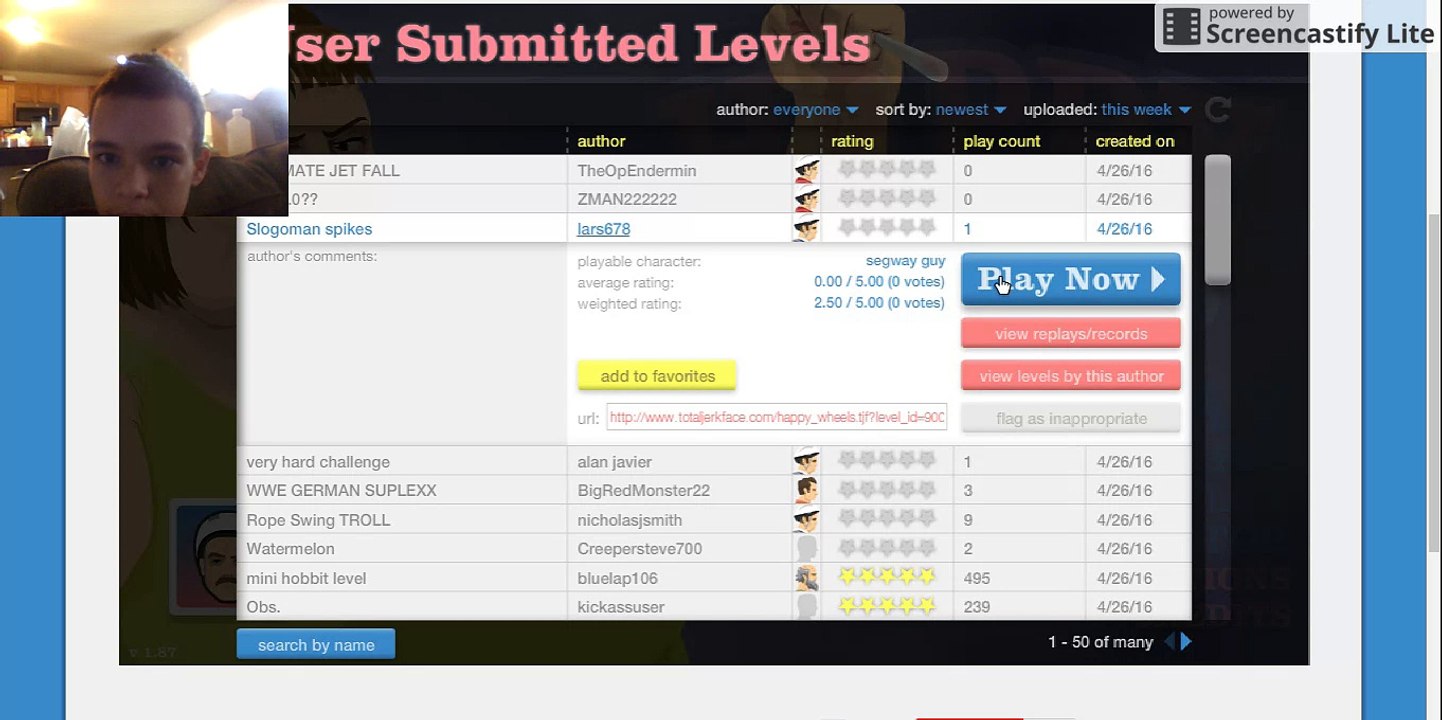Click the level list scrollbar handle
1442x720 pixels.
pos(1217,220)
